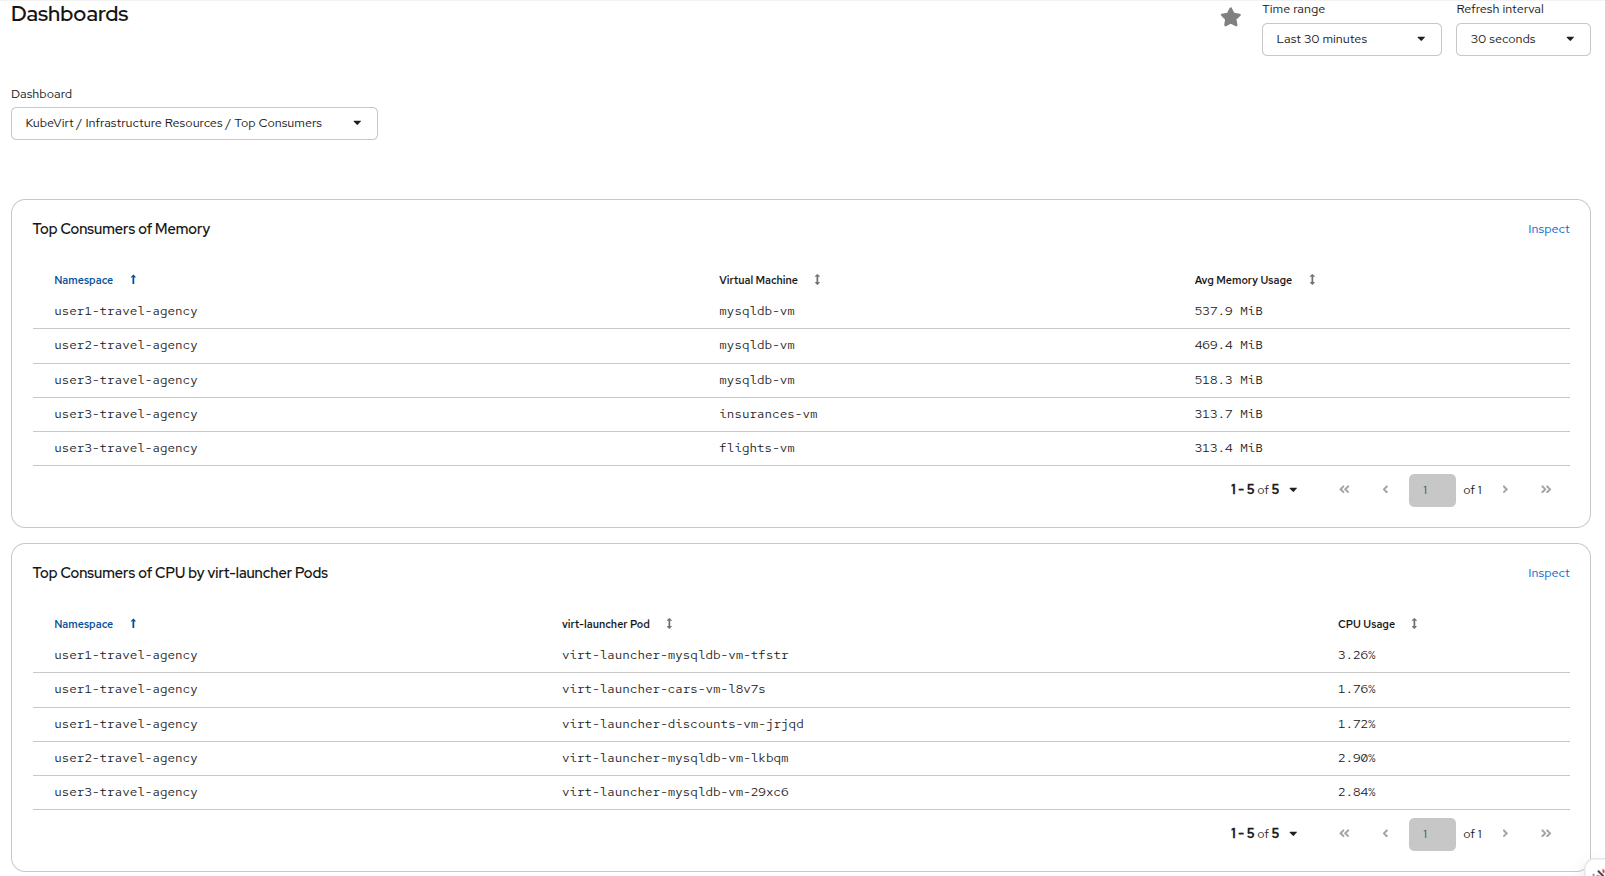Expand the Dashboard selector dropdown

[x=194, y=123]
